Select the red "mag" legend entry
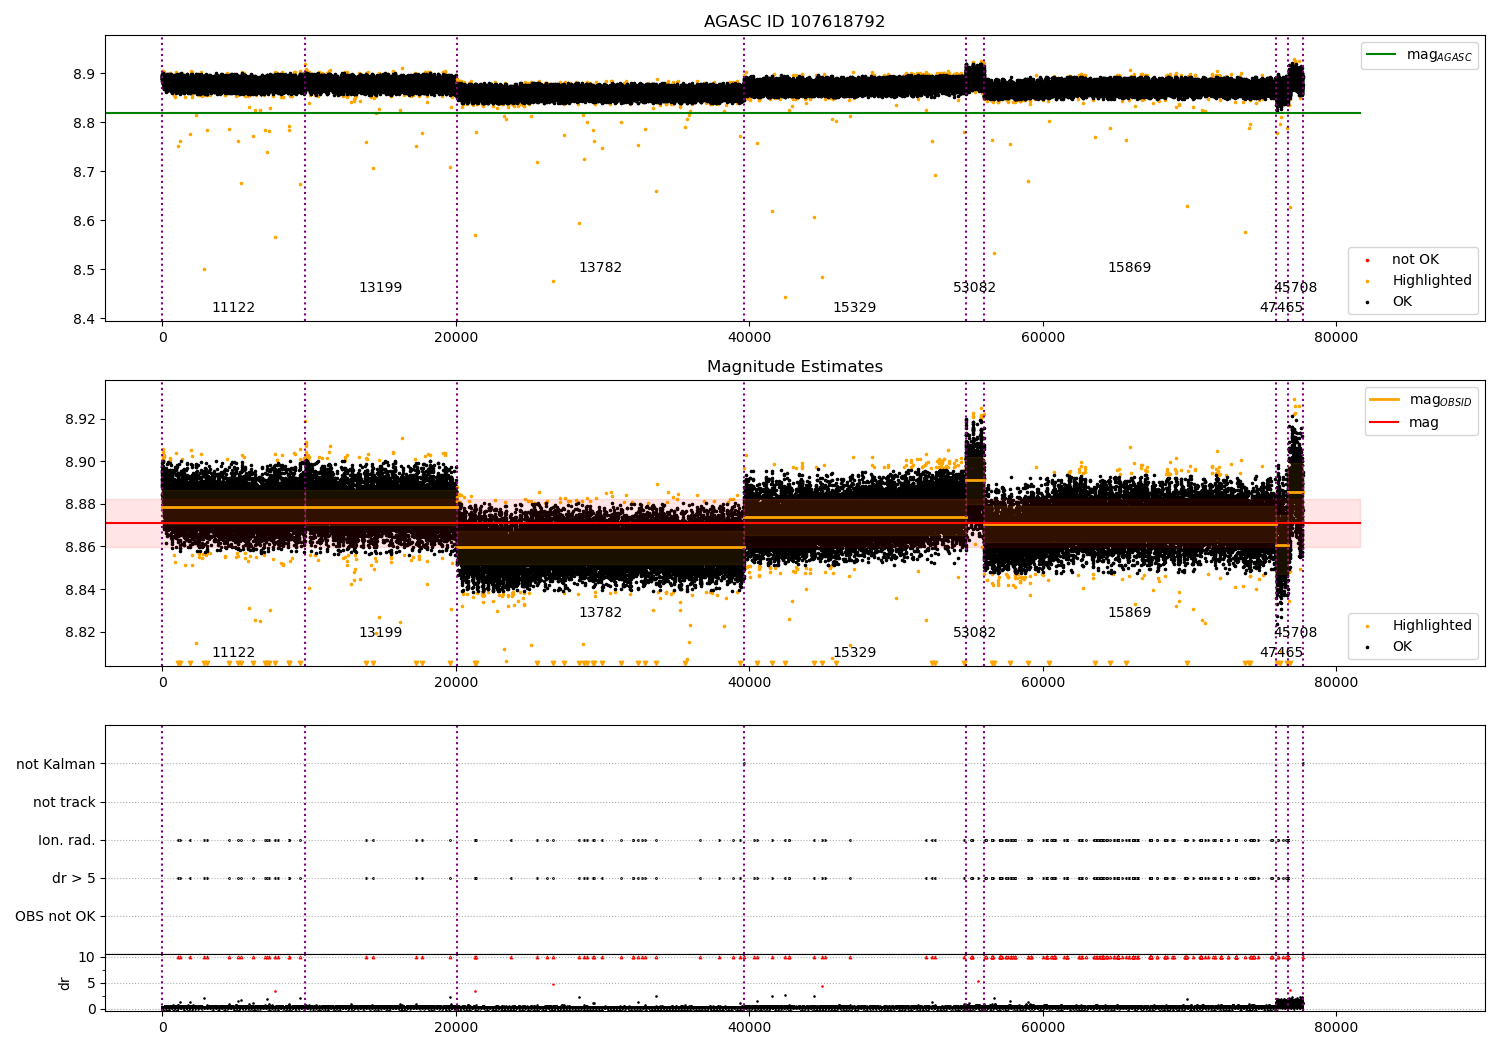This screenshot has width=1500, height=1050. [1406, 423]
